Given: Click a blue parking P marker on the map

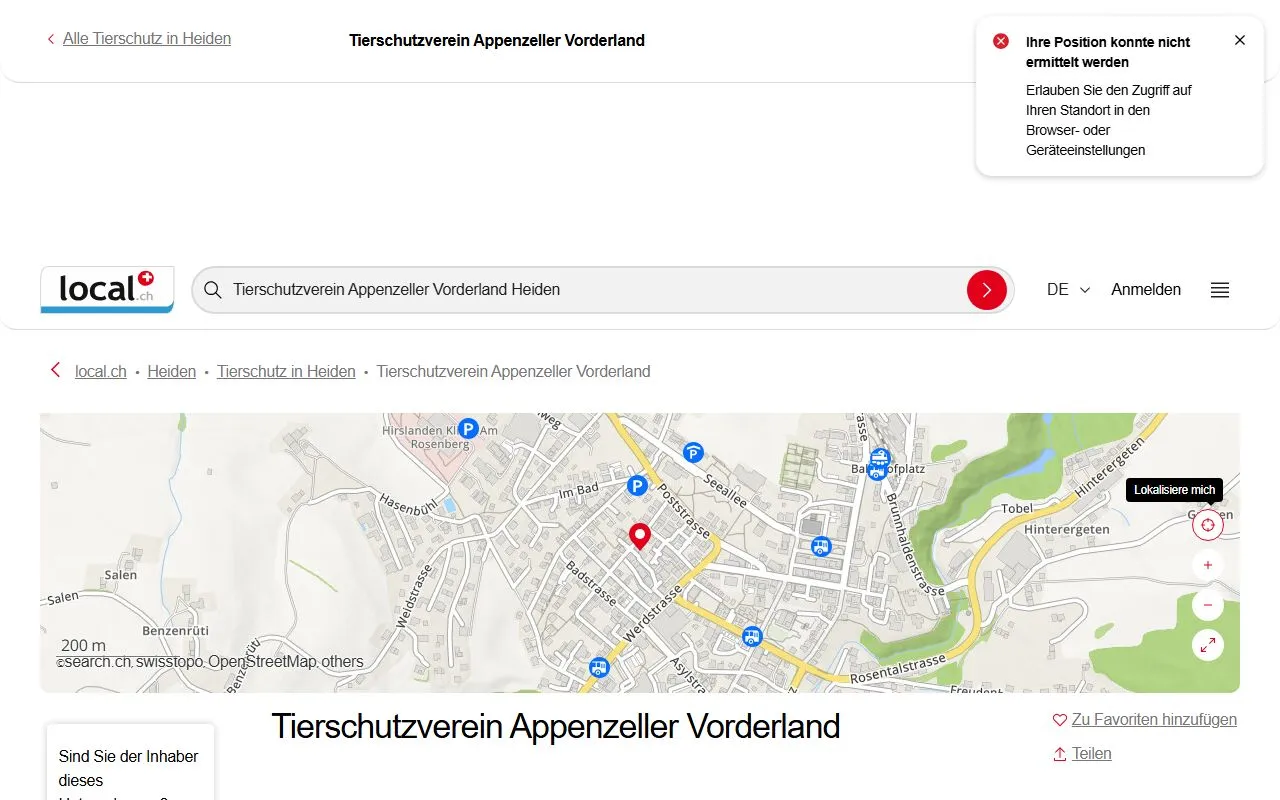Looking at the screenshot, I should coord(638,485).
